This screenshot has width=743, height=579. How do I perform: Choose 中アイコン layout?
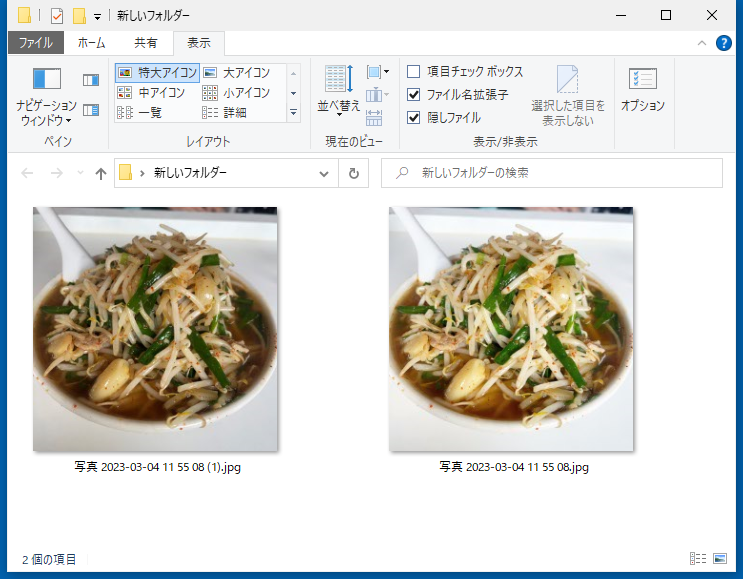(152, 92)
